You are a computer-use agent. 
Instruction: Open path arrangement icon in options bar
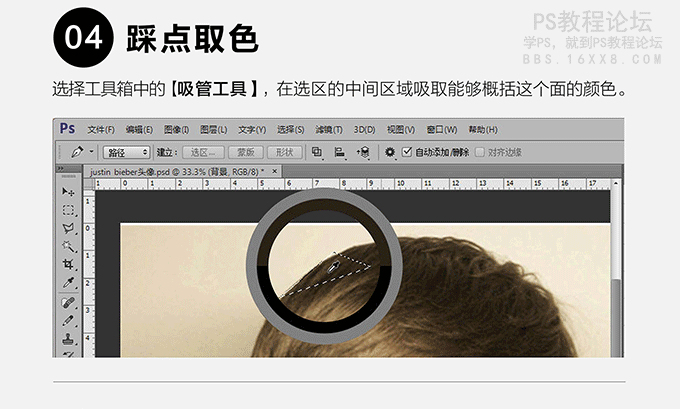(x=363, y=152)
